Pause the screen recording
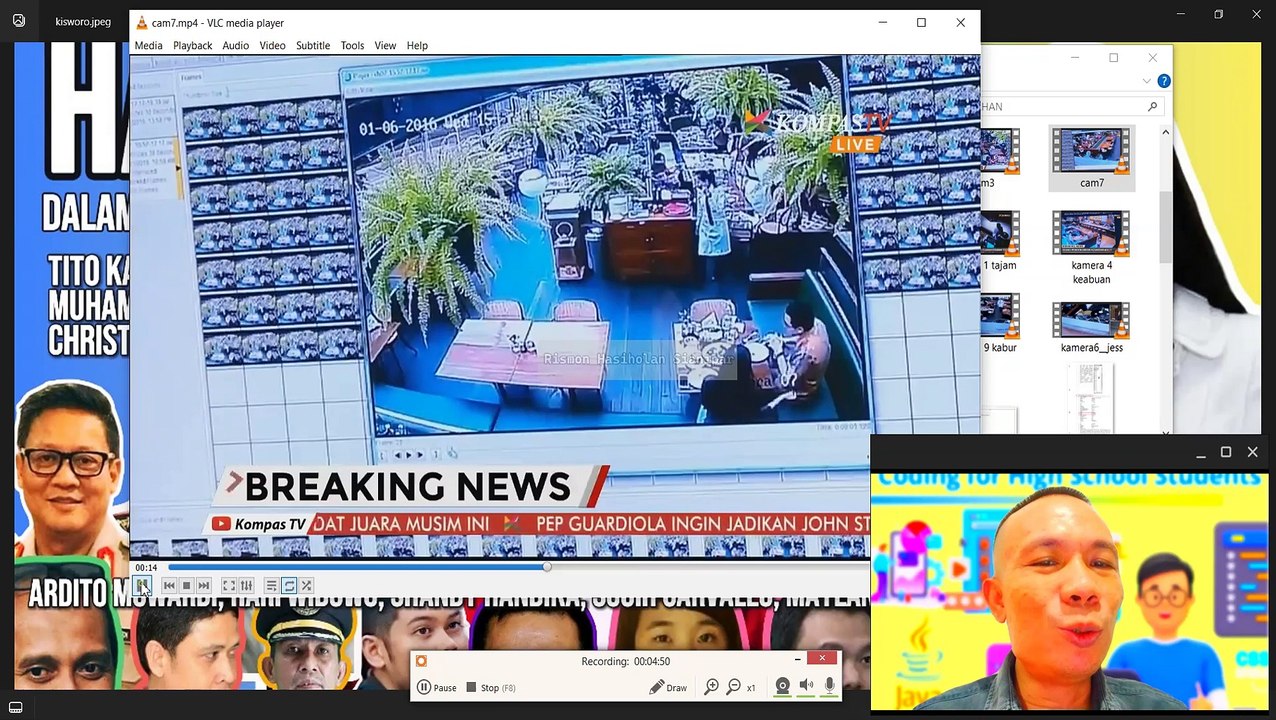Viewport: 1276px width, 720px height. (438, 687)
